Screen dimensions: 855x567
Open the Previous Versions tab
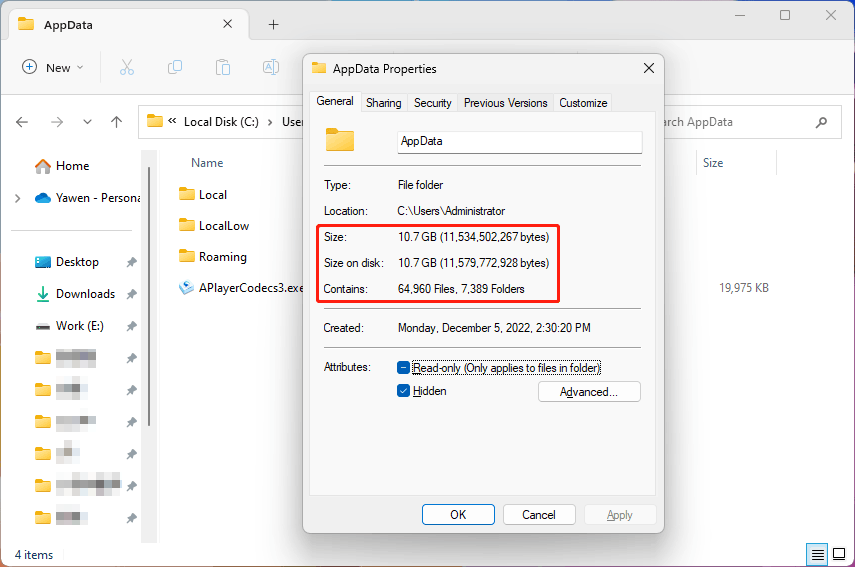tap(505, 102)
